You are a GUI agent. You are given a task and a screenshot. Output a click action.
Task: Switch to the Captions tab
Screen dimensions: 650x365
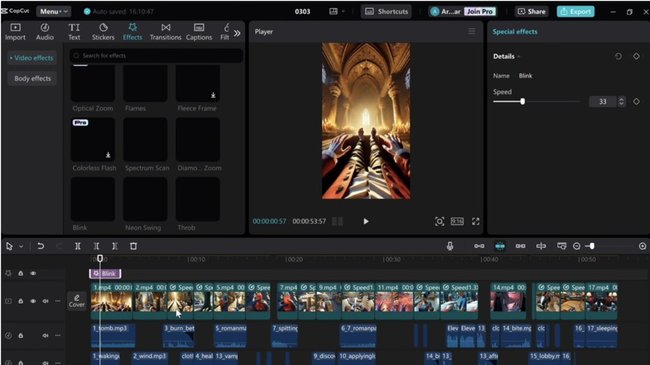199,32
